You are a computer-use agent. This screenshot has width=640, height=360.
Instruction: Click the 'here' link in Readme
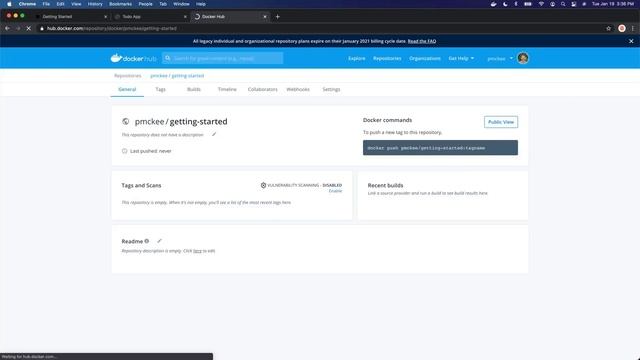click(x=197, y=251)
